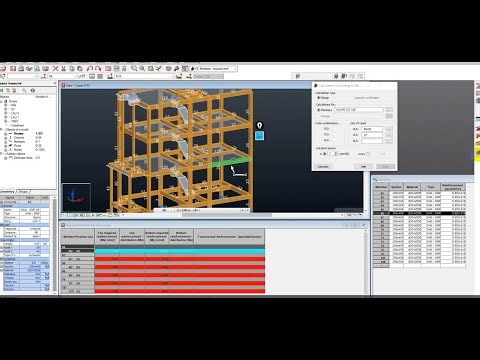This screenshot has height=360, width=480.
Task: Switch to the Groups tab in the inspector
Action: (23, 192)
